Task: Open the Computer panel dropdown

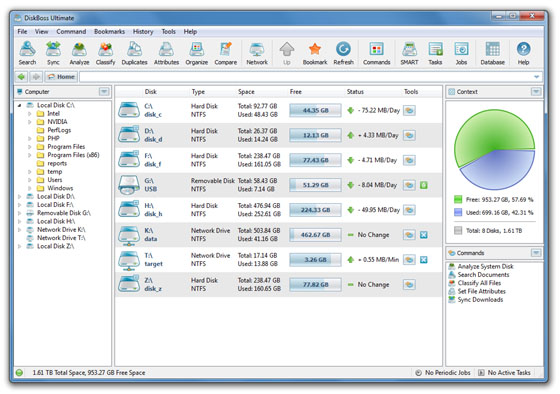Action: (x=104, y=92)
